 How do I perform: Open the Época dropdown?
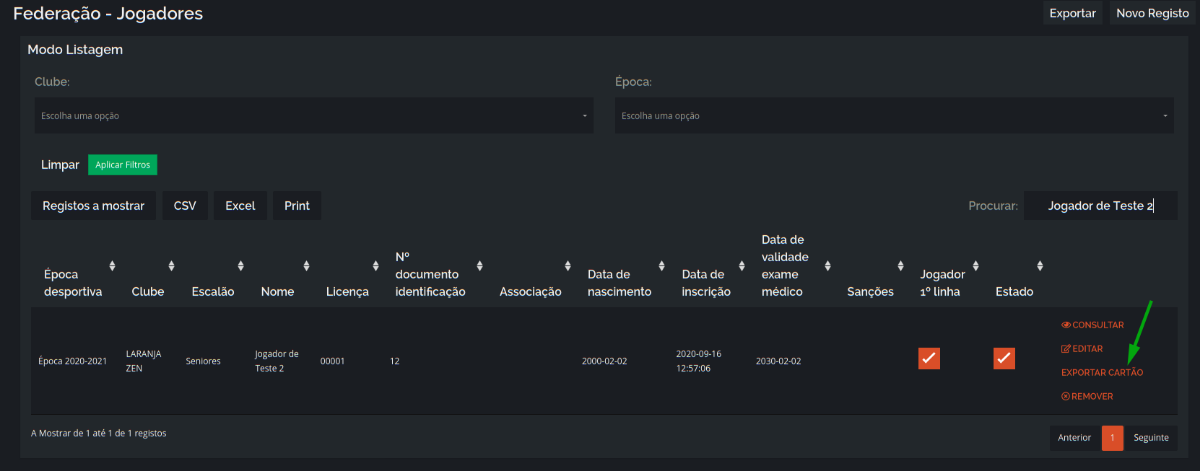click(894, 115)
